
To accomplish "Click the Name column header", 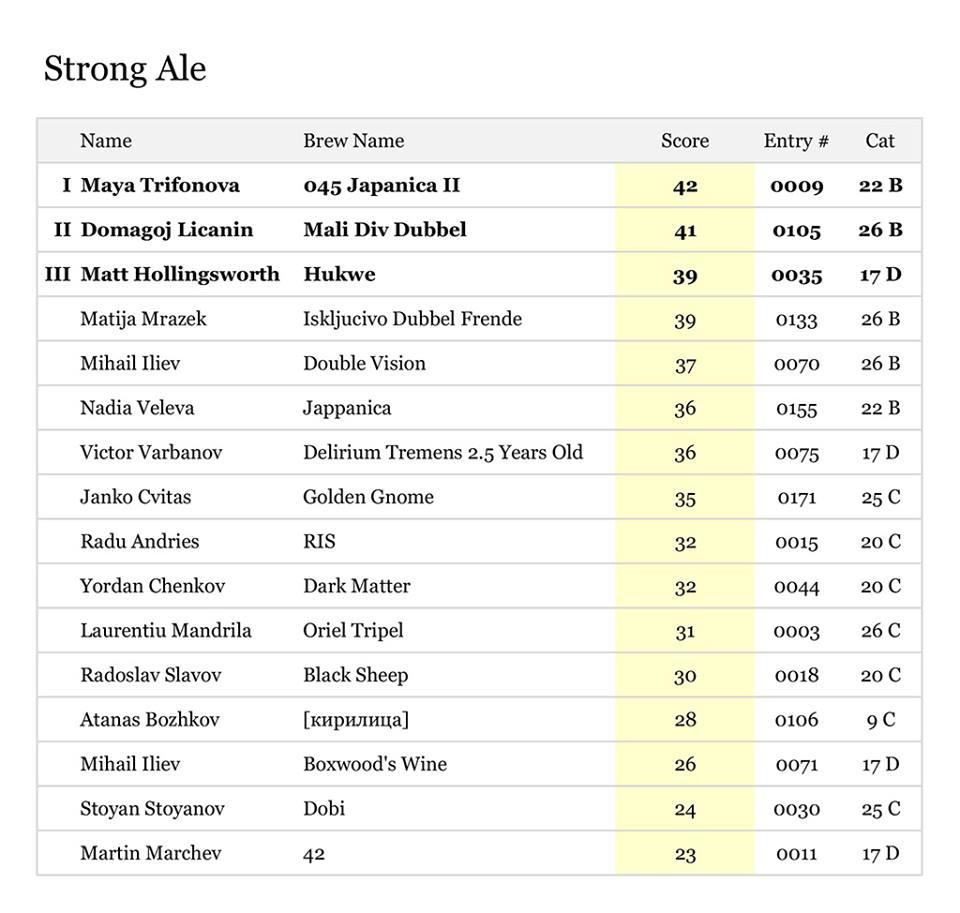I will pyautogui.click(x=106, y=141).
